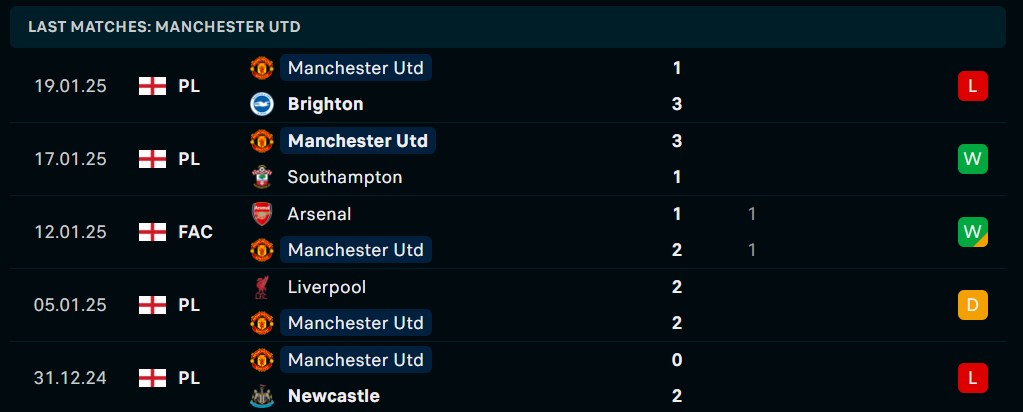Open the Southampton team link
The height and width of the screenshot is (412, 1023).
pos(344,178)
